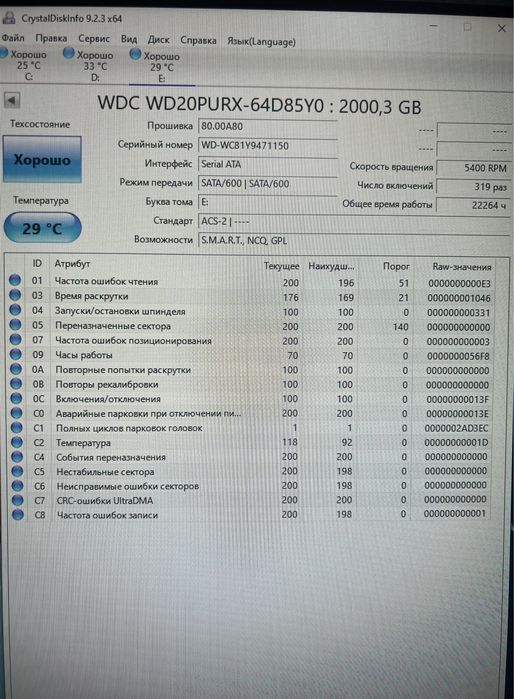Screen dimensions: 514x699
Task: Click the CrystalDiskInfo title bar icon
Action: pyautogui.click(x=8, y=18)
